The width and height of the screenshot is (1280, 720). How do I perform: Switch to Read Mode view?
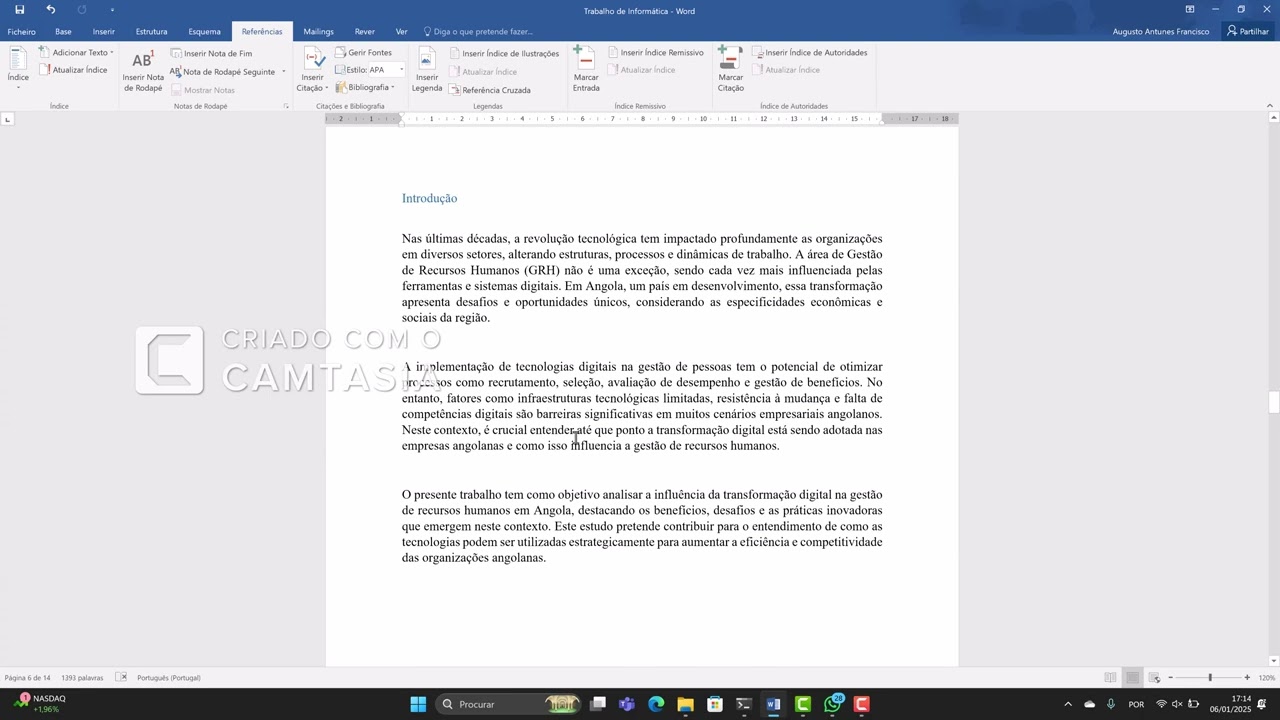click(x=1110, y=678)
